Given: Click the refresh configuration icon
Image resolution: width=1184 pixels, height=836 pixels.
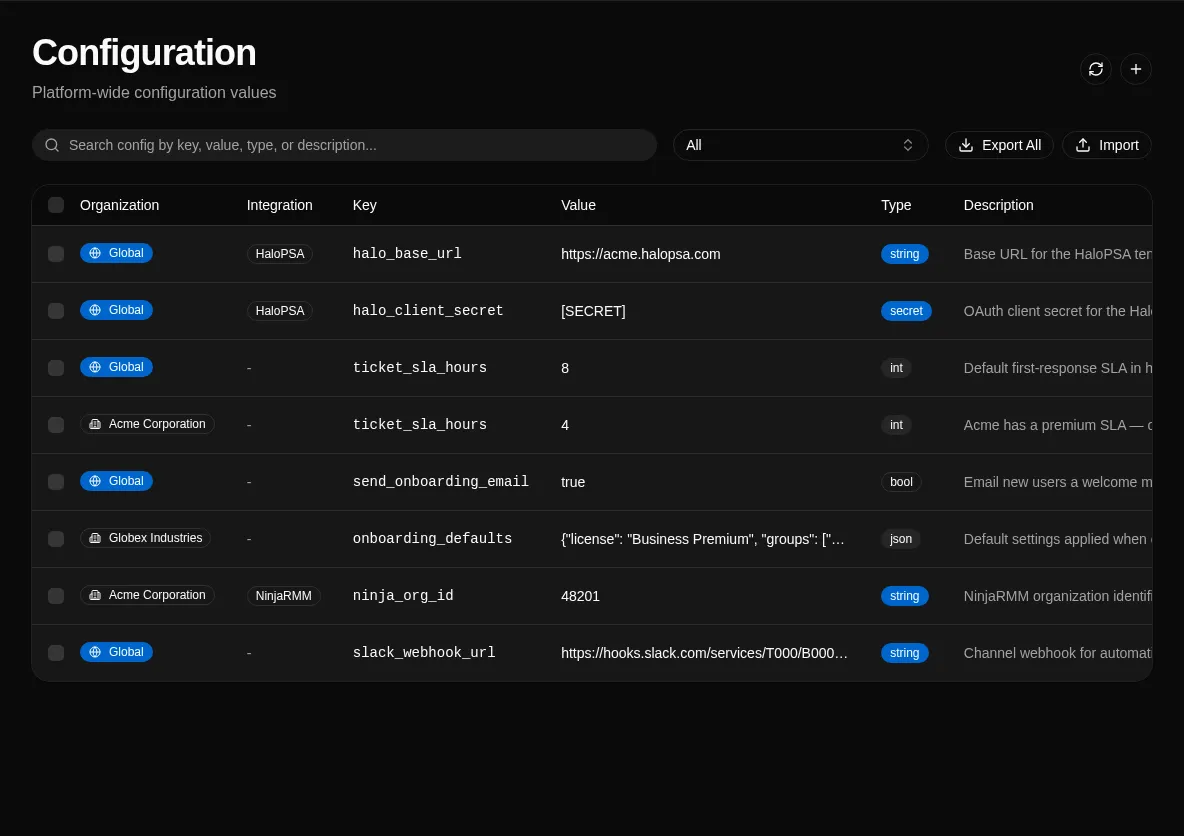Looking at the screenshot, I should click(x=1096, y=69).
